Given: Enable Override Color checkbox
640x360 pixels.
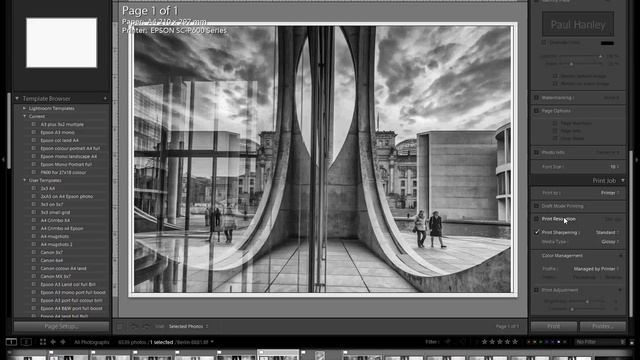Looking at the screenshot, I should [544, 42].
